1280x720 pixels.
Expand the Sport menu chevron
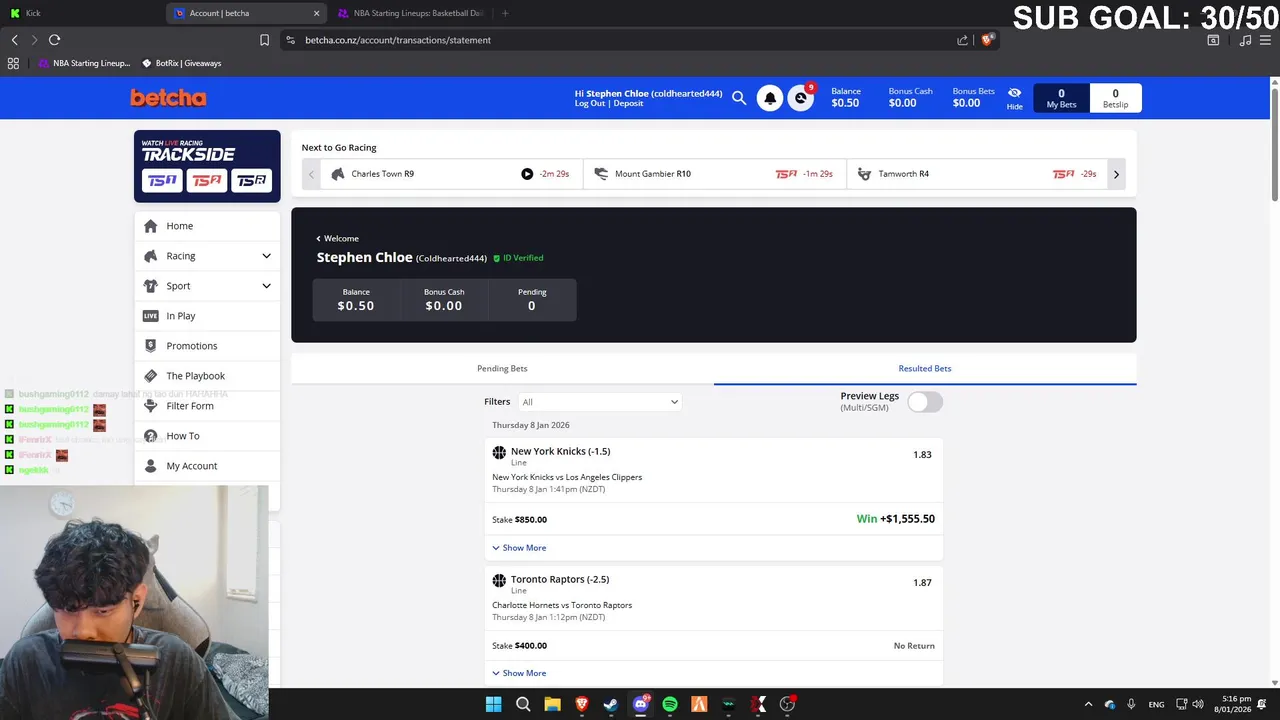(x=266, y=286)
